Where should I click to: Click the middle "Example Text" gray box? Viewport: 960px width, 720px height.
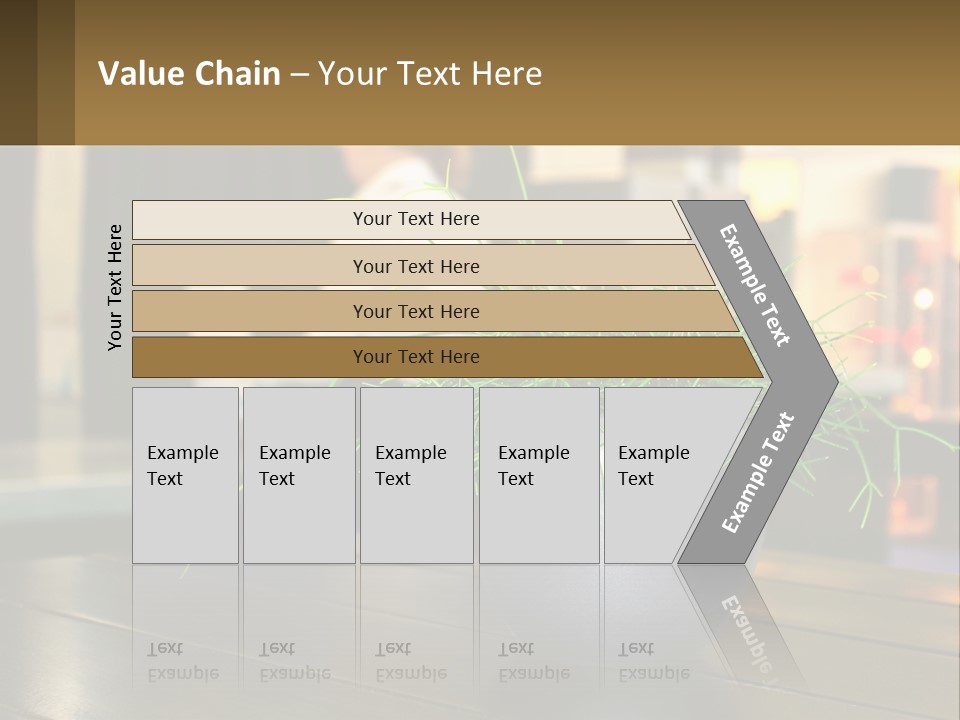416,475
